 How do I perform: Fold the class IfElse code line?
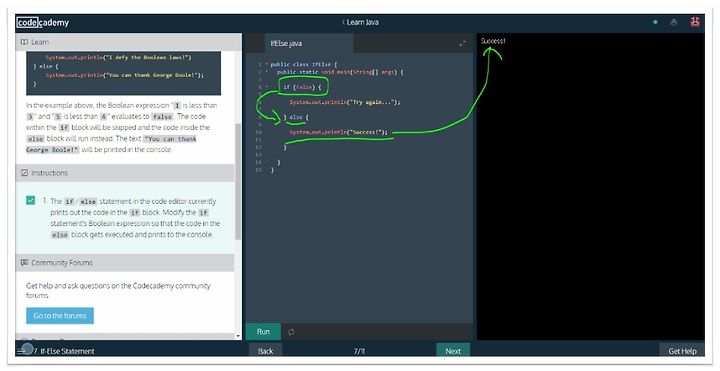pos(266,64)
